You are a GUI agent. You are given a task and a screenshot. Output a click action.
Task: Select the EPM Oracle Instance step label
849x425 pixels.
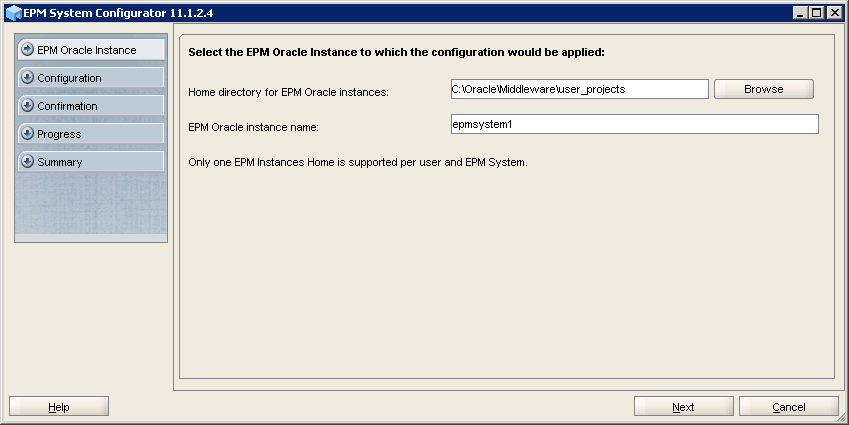(x=87, y=50)
